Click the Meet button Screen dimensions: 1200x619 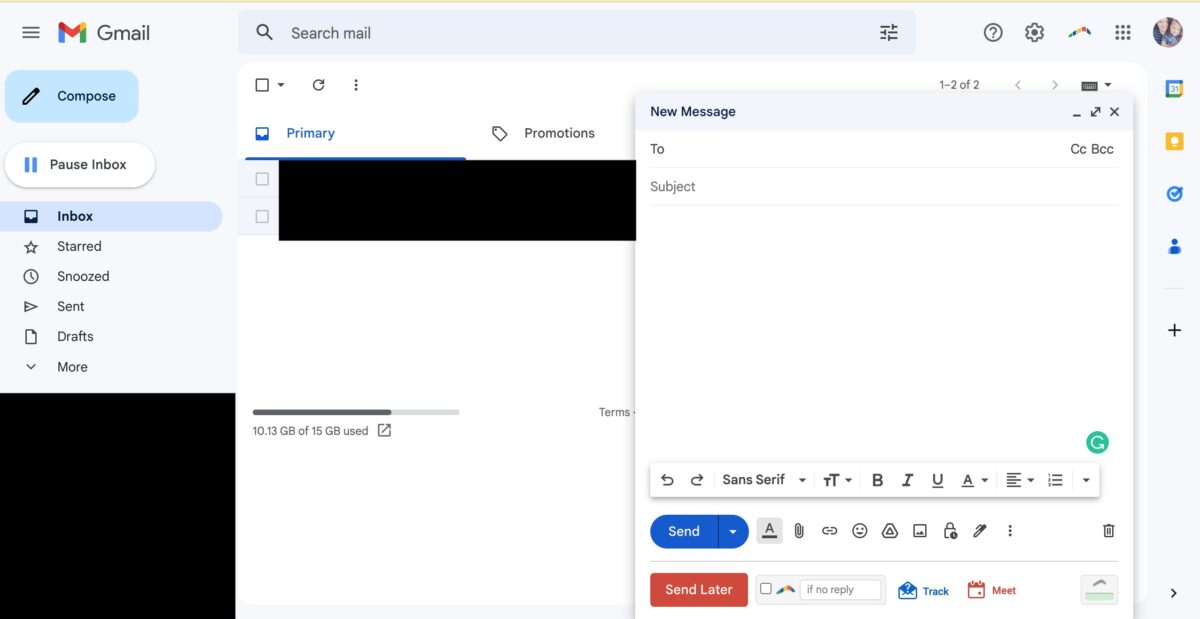coord(992,590)
